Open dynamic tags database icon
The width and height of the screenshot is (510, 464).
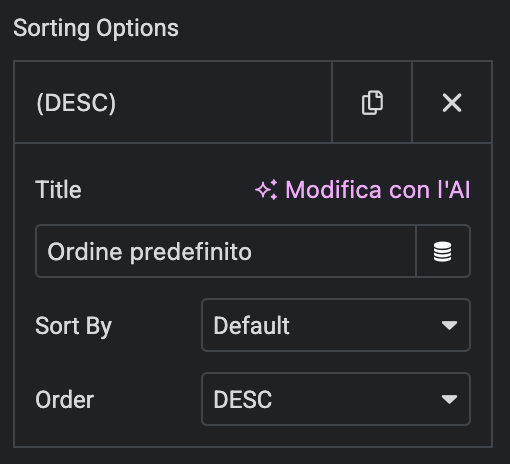(x=443, y=251)
